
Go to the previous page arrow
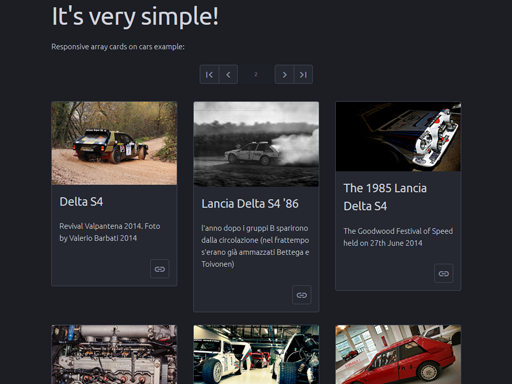228,74
